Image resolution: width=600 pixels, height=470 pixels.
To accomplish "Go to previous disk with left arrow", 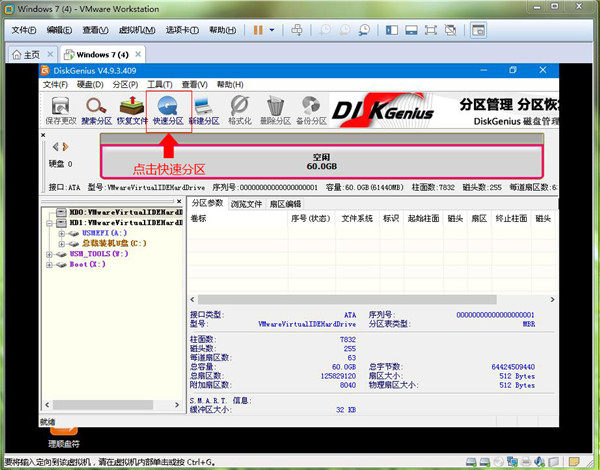I will tap(55, 147).
